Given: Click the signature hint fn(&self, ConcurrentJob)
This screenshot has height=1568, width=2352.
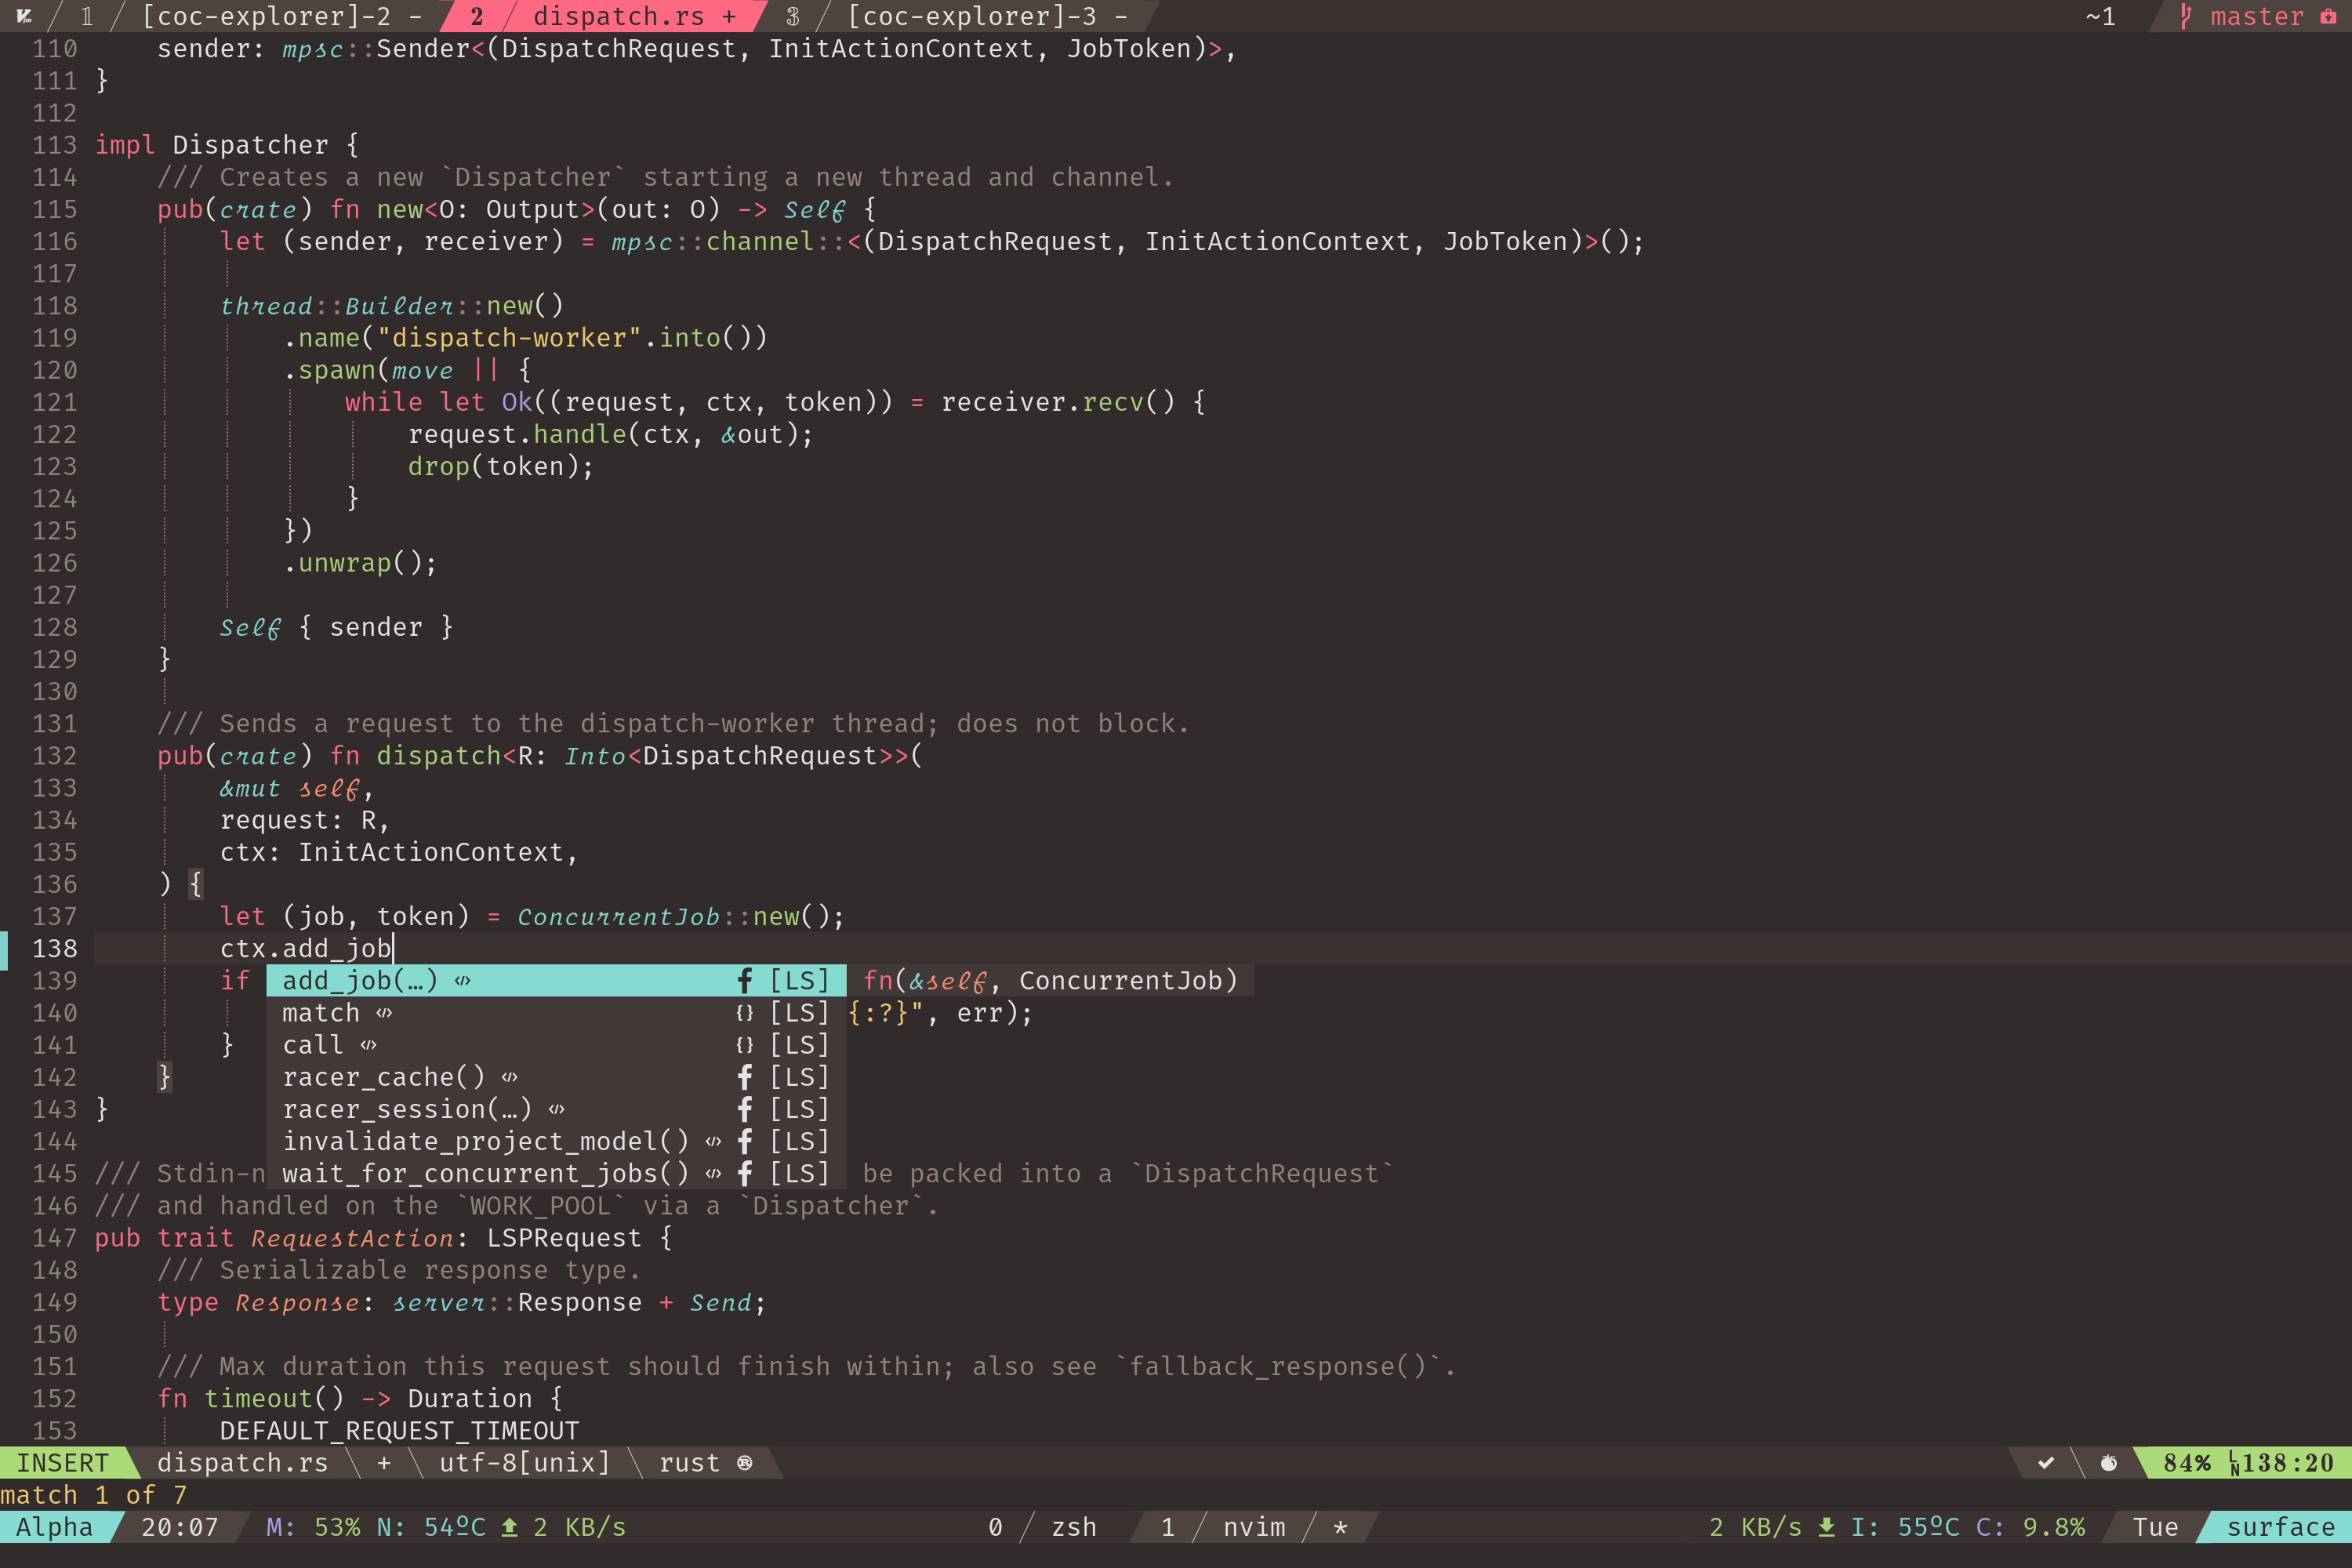Looking at the screenshot, I should (x=1051, y=981).
